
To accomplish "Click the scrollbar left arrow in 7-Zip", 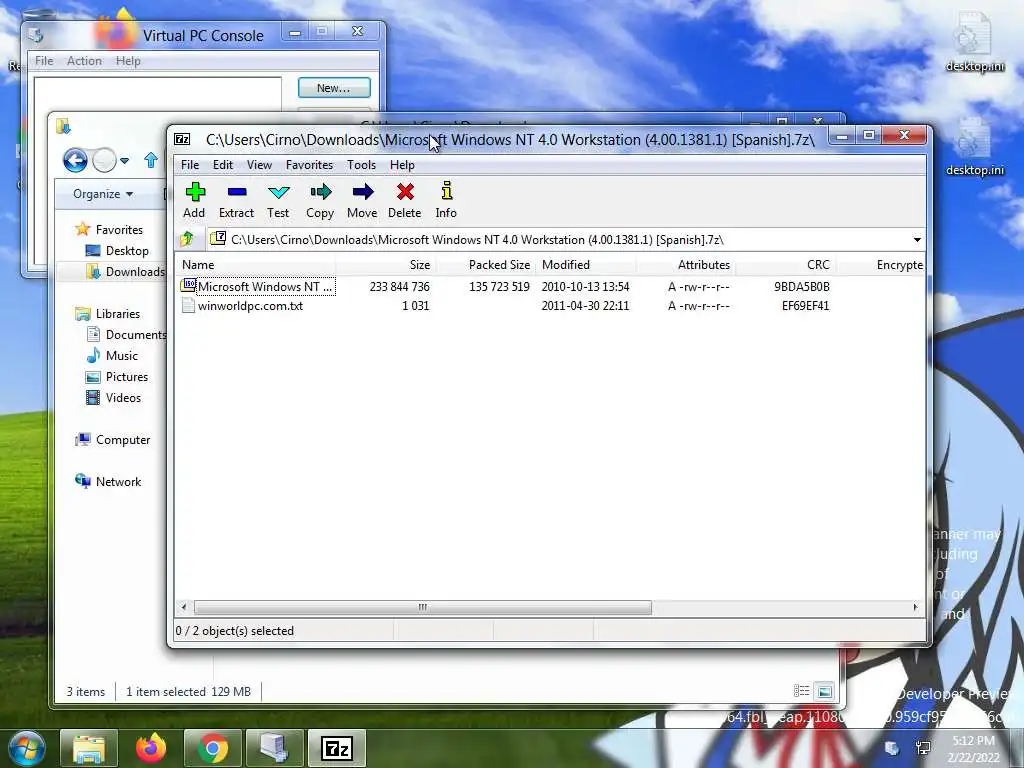I will 184,607.
